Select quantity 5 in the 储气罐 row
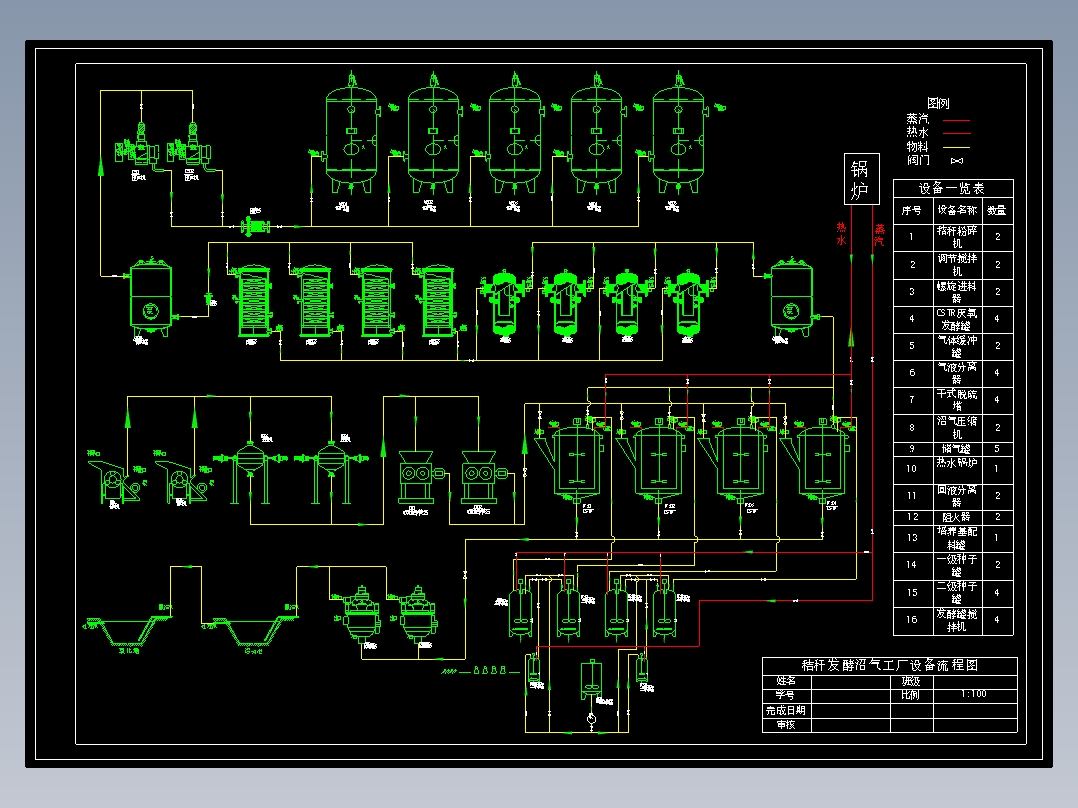The height and width of the screenshot is (808, 1078). [997, 449]
